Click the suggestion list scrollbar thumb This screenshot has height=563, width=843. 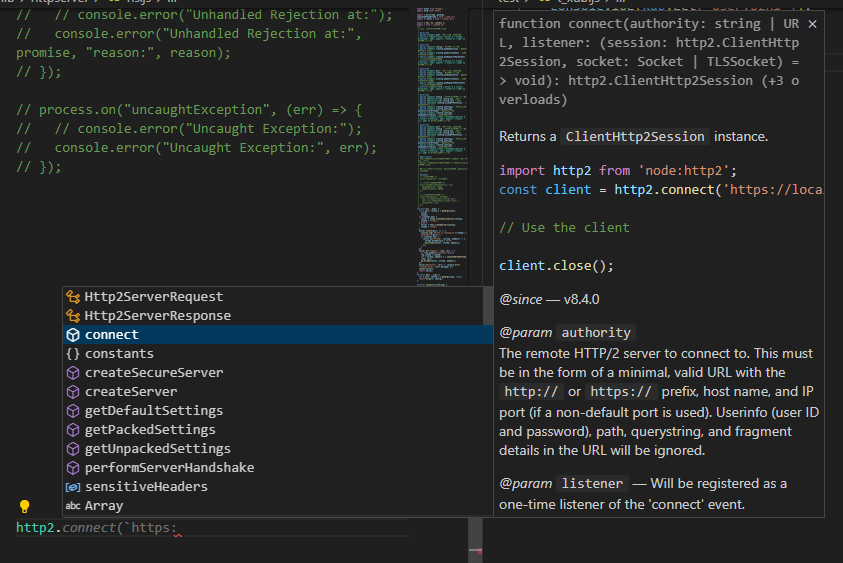tap(488, 305)
